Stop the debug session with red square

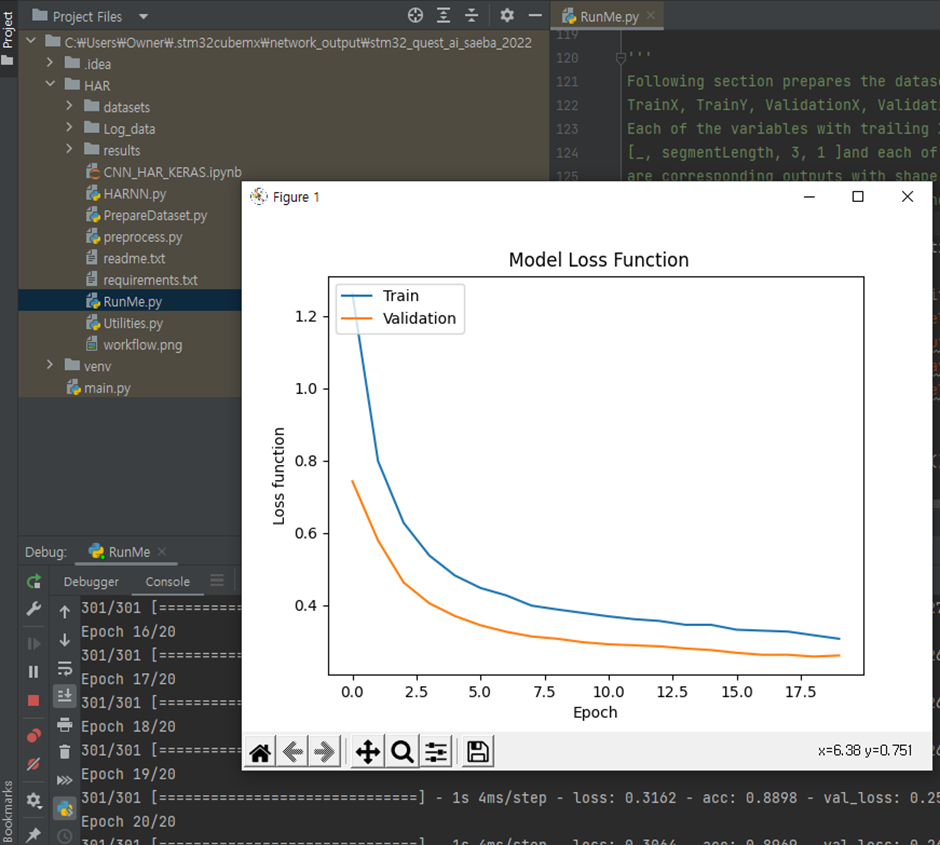(34, 700)
